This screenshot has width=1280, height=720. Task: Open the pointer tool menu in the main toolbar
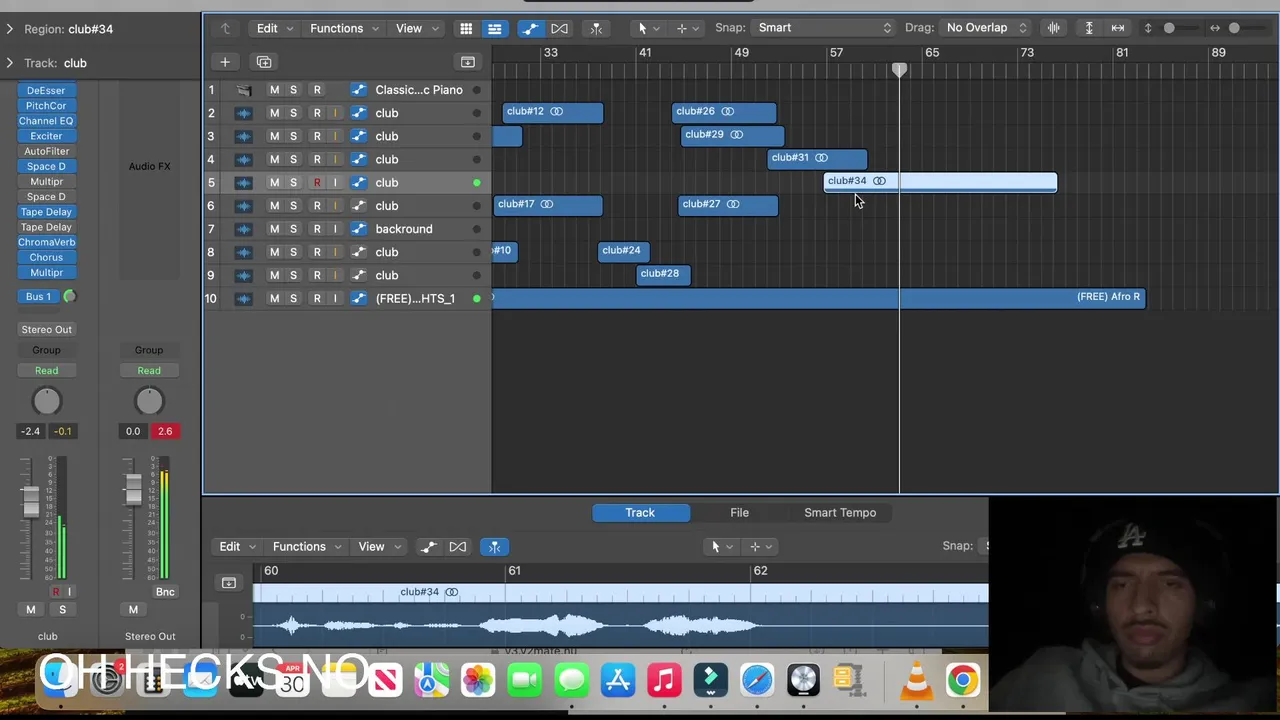(x=647, y=28)
